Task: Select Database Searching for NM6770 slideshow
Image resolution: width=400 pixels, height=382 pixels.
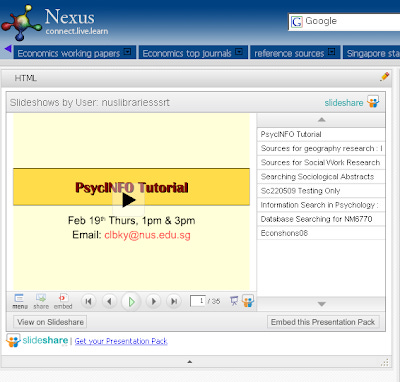Action: [x=321, y=219]
